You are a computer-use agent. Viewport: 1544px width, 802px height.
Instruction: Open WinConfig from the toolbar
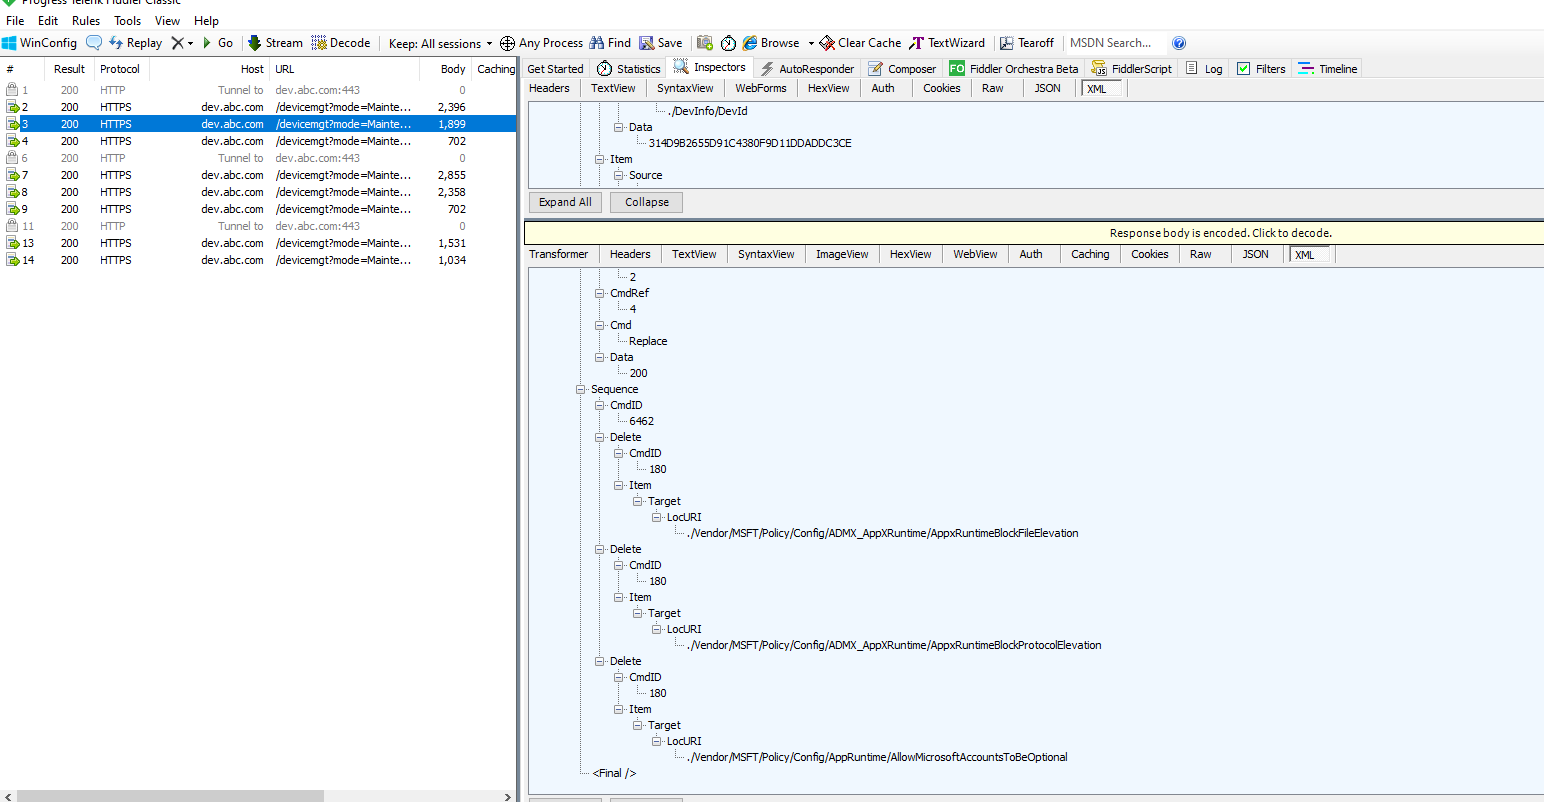coord(40,42)
